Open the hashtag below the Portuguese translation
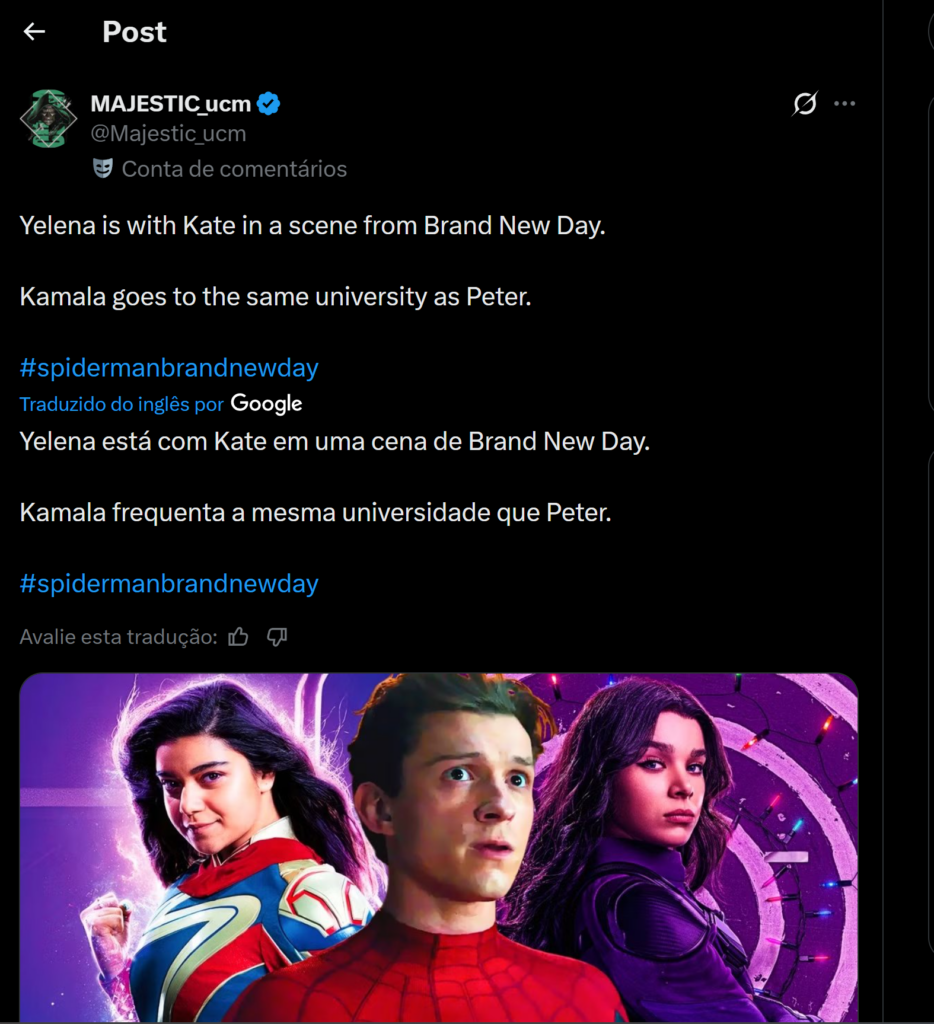934x1024 pixels. 169,584
